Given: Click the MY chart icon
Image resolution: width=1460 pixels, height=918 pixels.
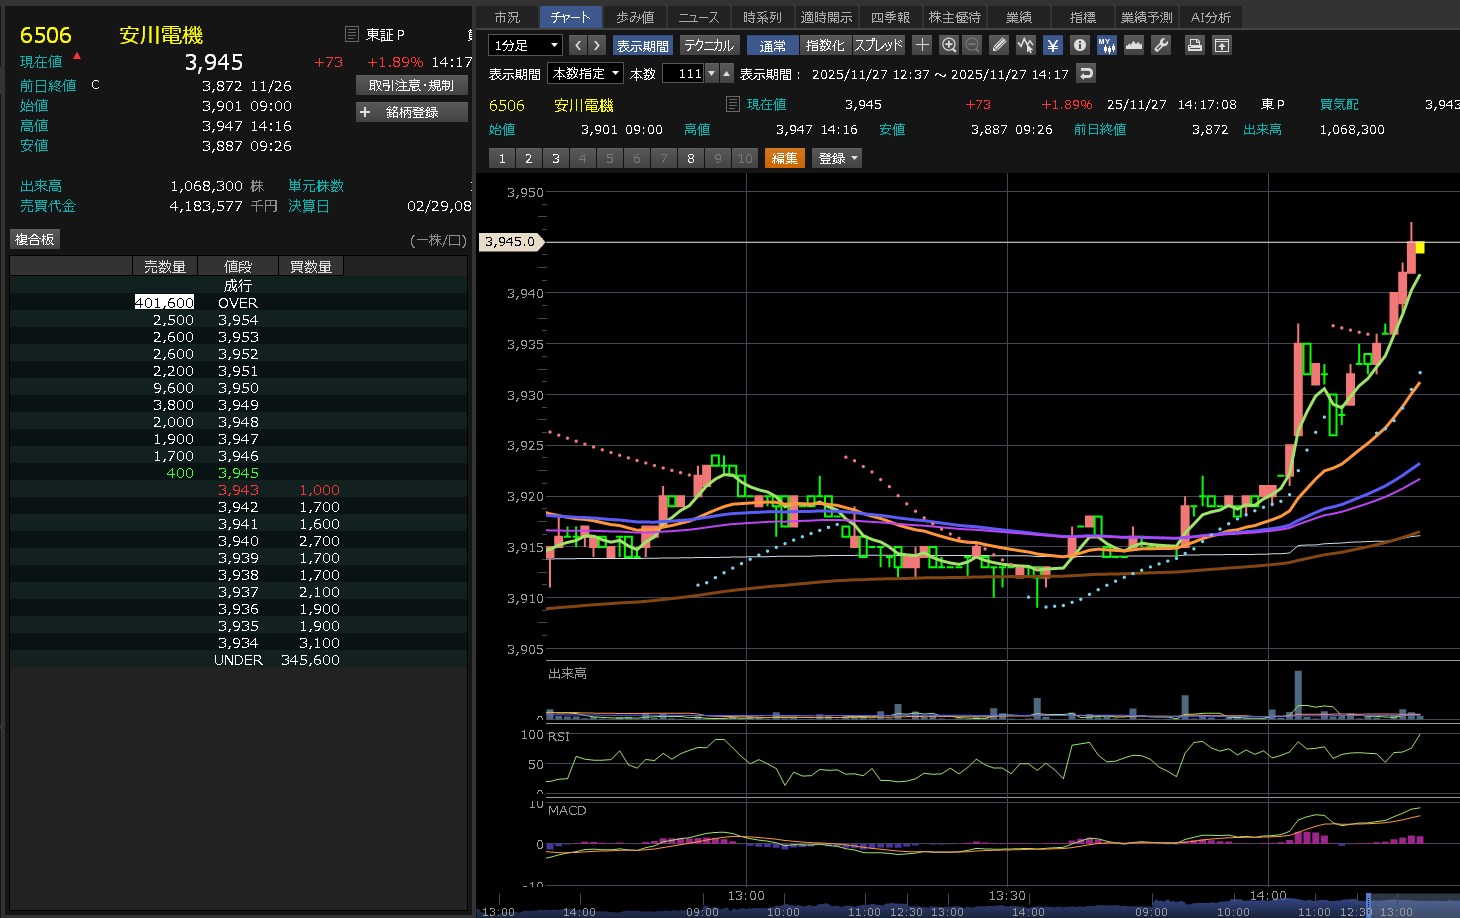Looking at the screenshot, I should [x=1106, y=45].
